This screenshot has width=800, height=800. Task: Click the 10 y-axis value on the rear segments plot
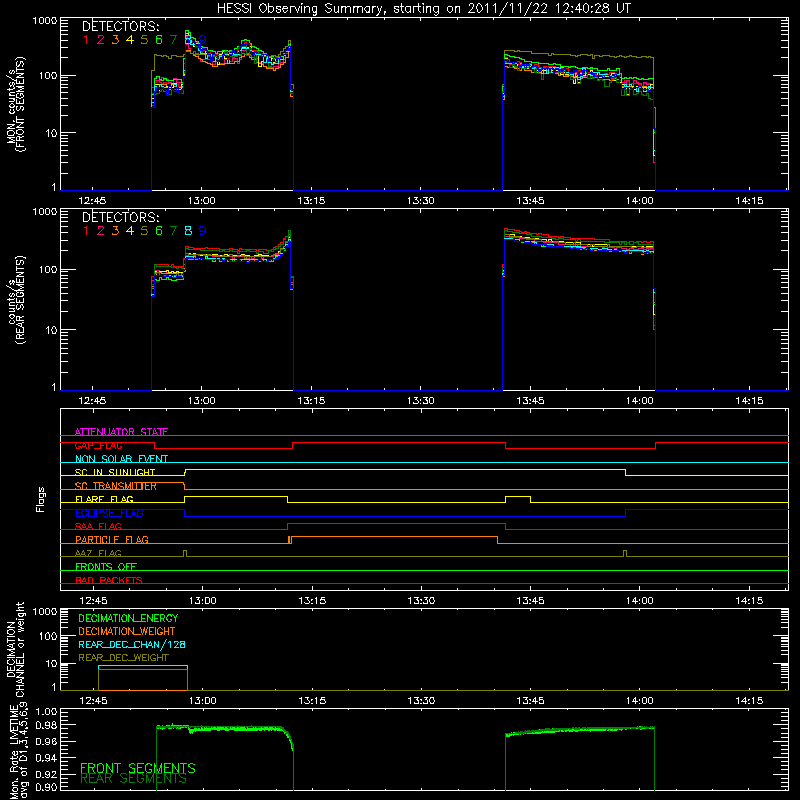[51, 330]
